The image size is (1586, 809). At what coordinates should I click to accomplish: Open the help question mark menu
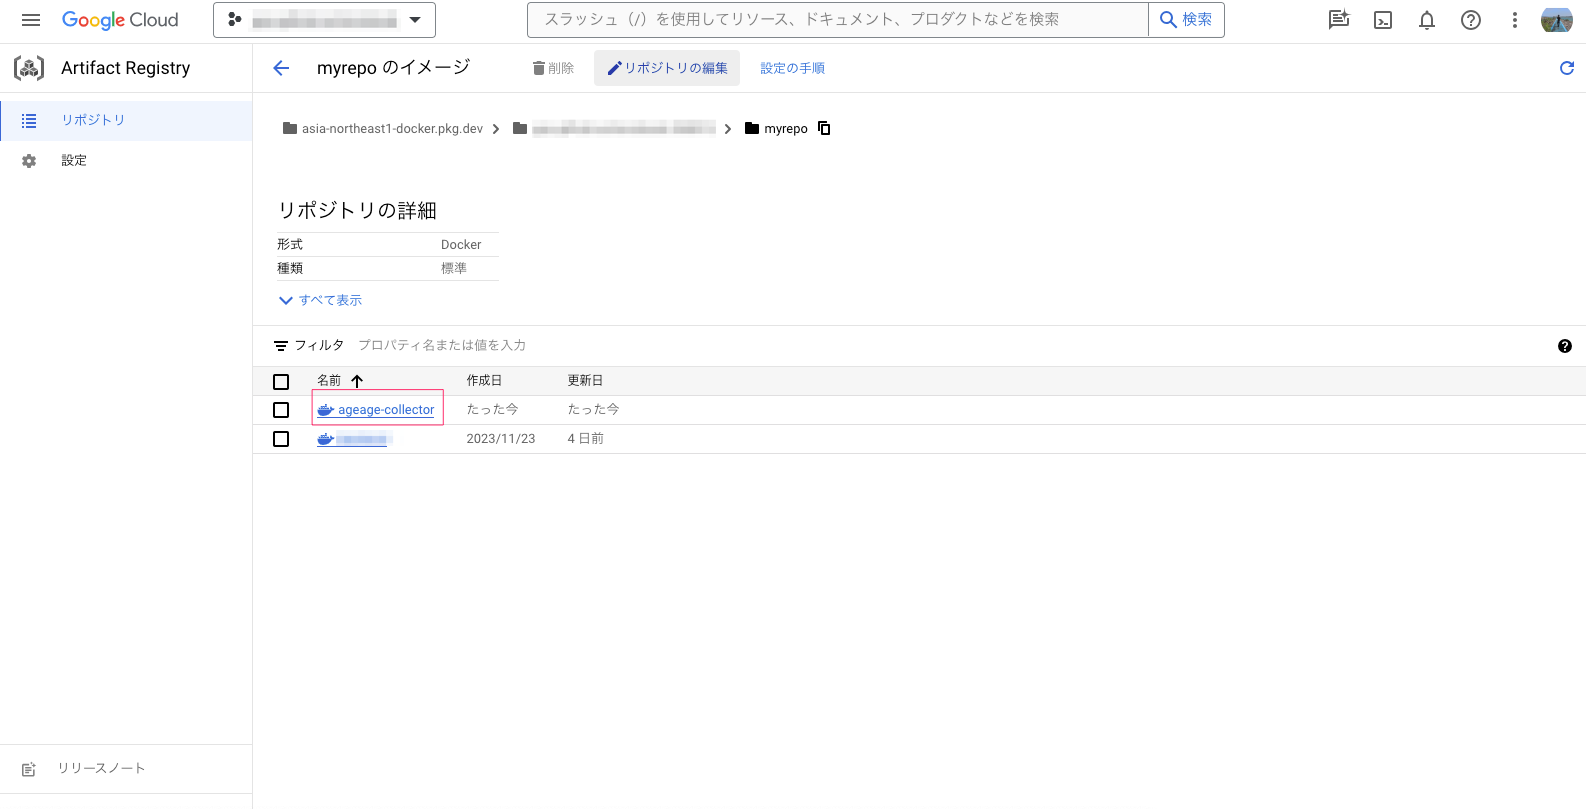[1471, 20]
